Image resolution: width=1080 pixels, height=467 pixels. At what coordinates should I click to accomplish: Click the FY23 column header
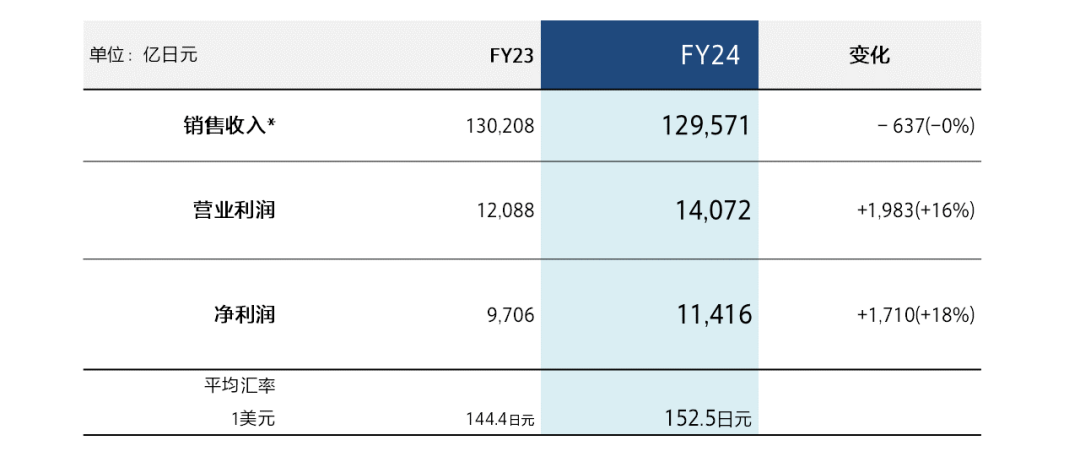tap(511, 56)
